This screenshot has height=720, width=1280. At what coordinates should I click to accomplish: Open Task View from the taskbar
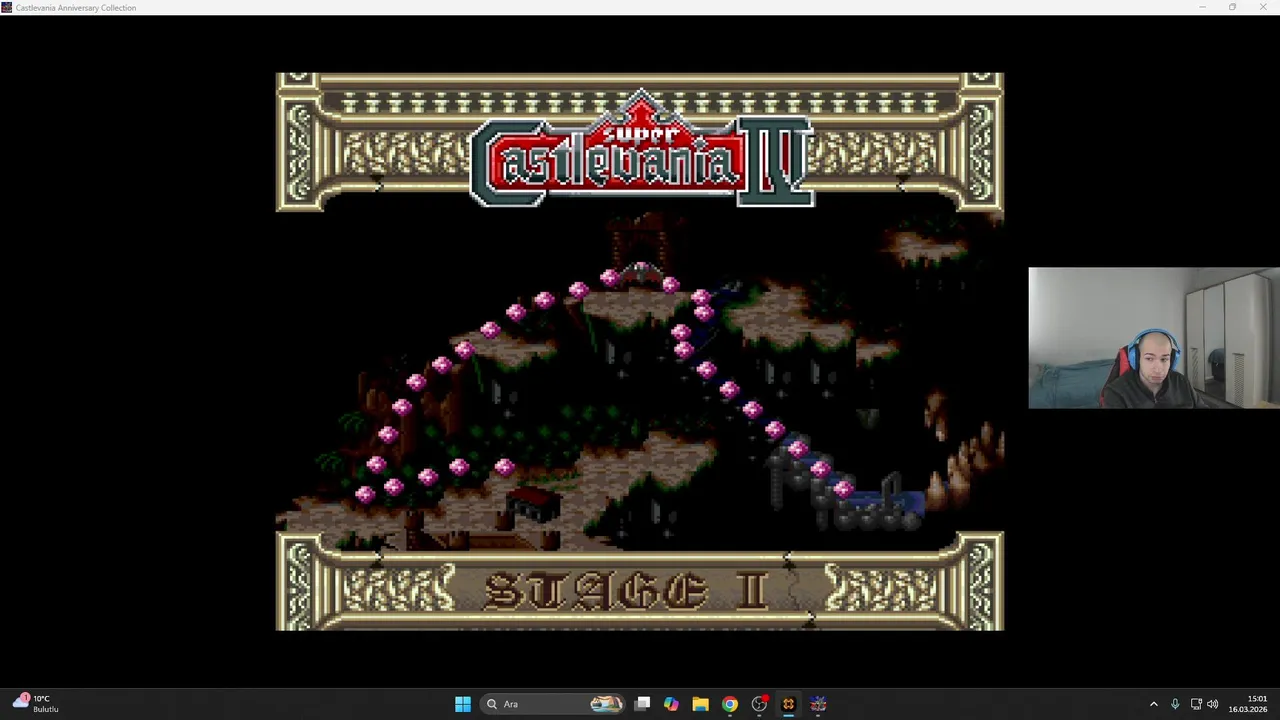(x=643, y=704)
